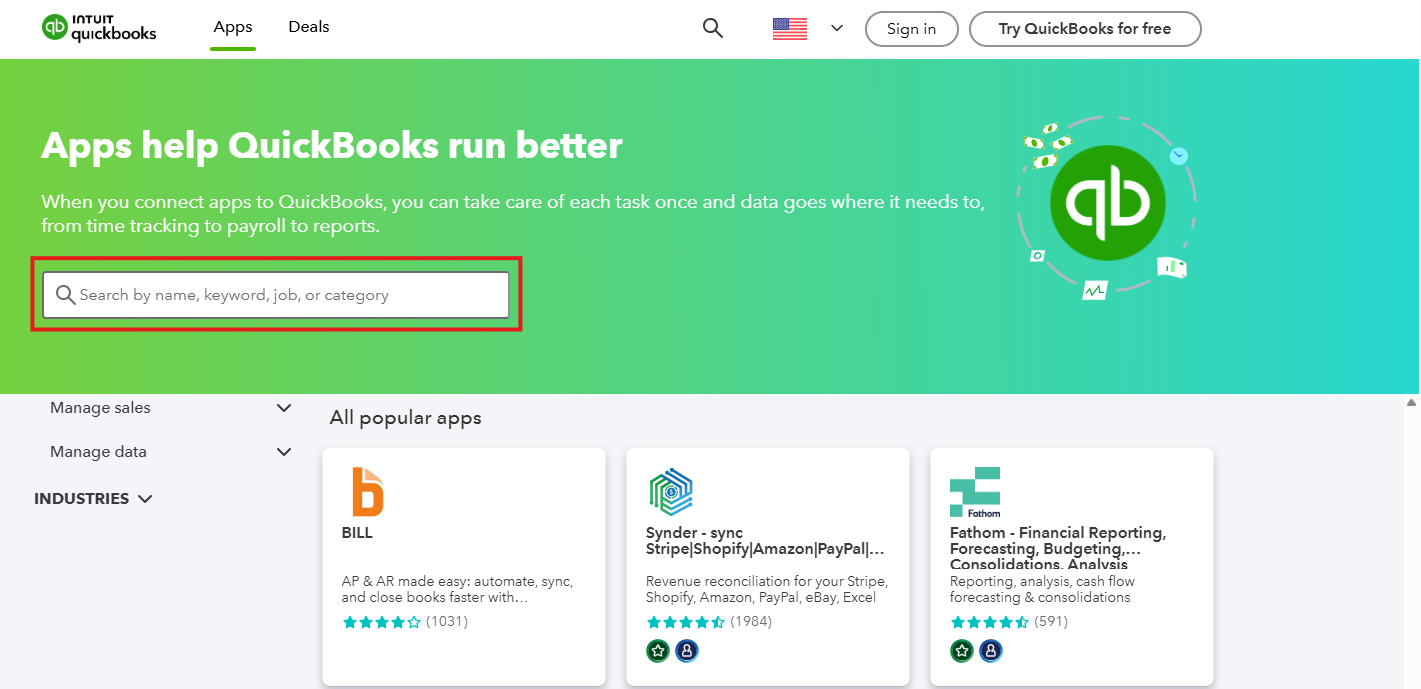Click BILL description 'AP & AR made easy'
This screenshot has width=1421, height=689.
[458, 589]
